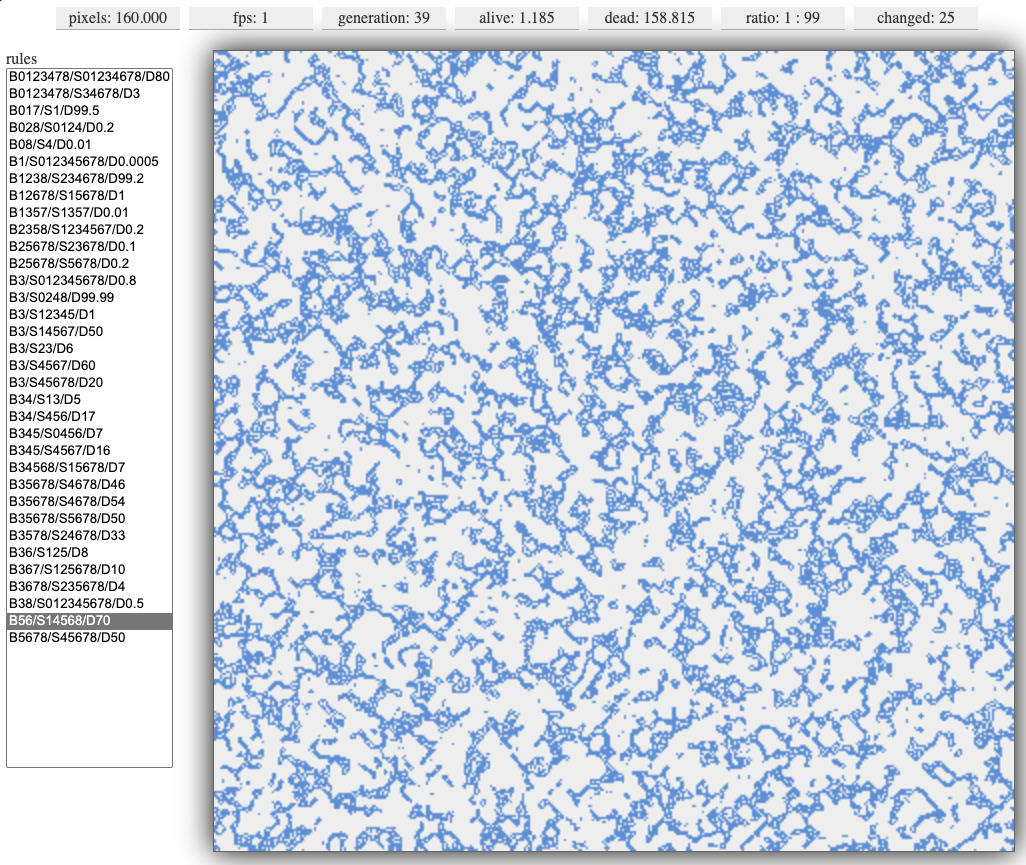The height and width of the screenshot is (865, 1026).
Task: Select rule B0123478/S34678/D3
Action: point(90,94)
